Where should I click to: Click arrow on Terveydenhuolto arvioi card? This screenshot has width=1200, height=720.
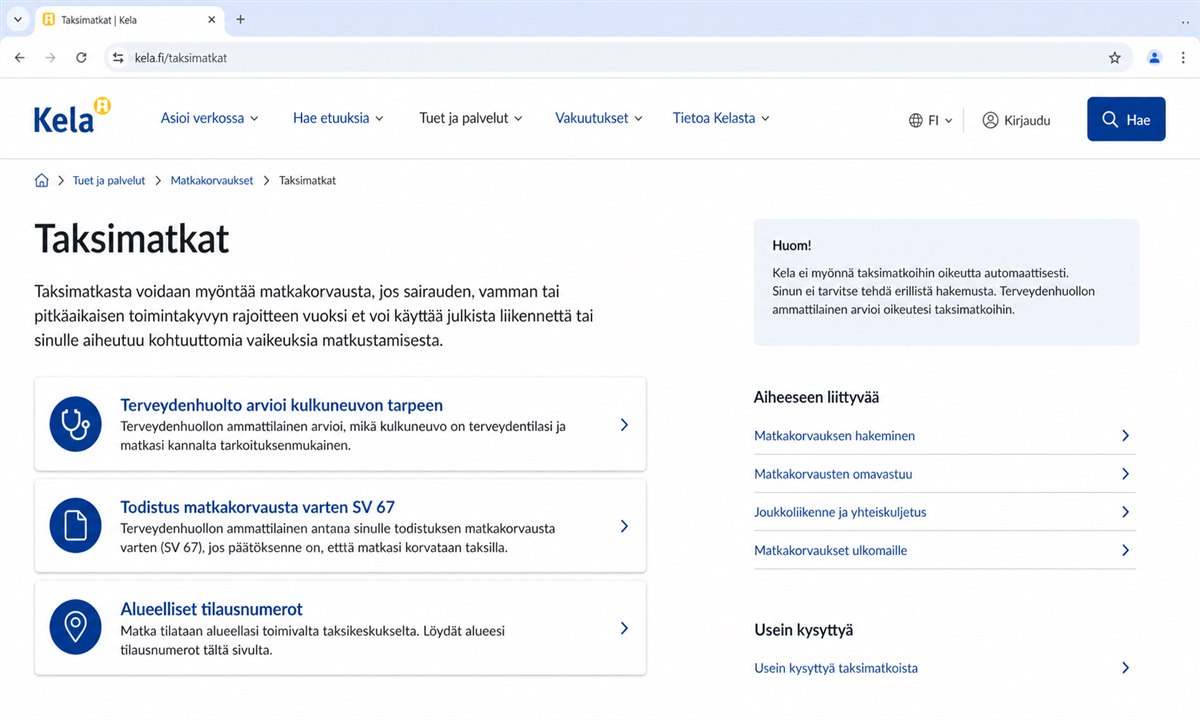coord(624,424)
